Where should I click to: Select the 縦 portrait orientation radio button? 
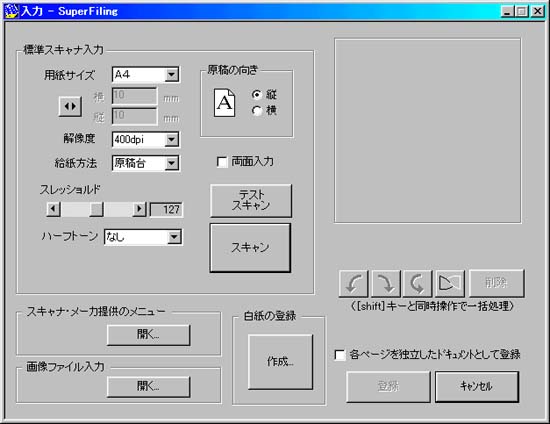point(257,94)
